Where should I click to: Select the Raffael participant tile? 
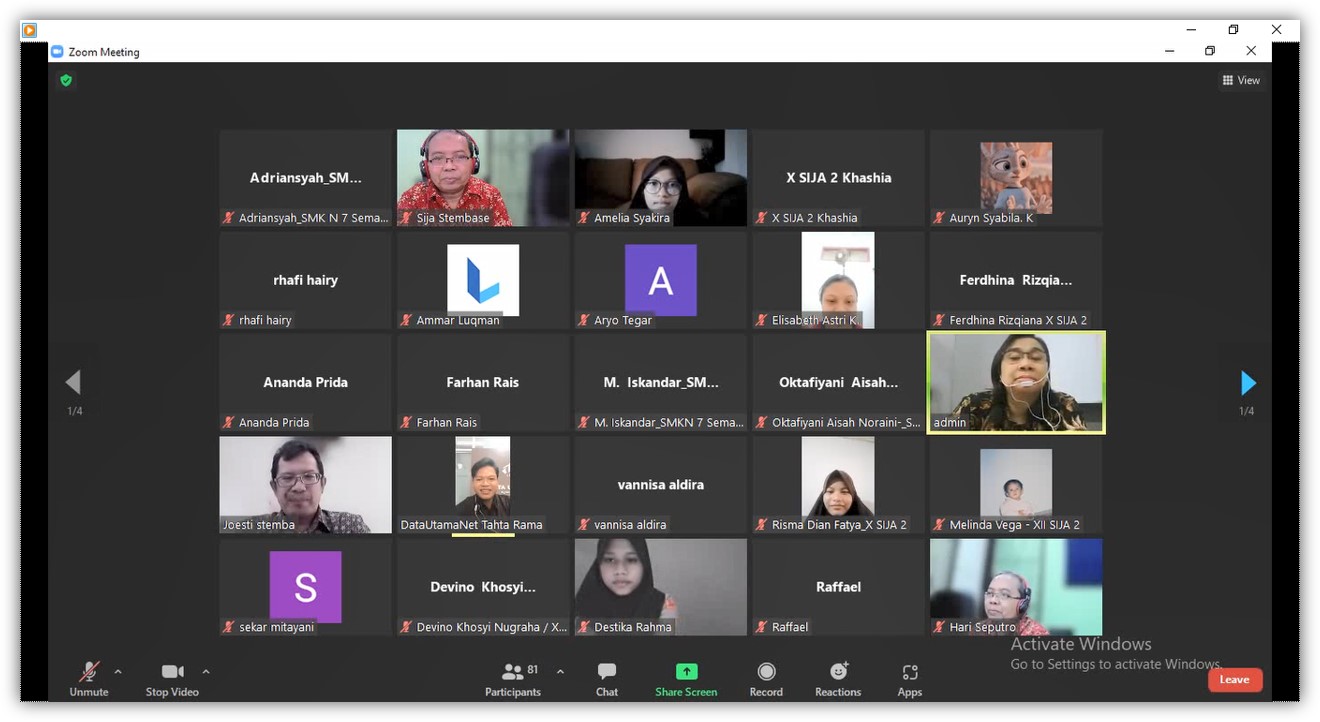(x=838, y=587)
